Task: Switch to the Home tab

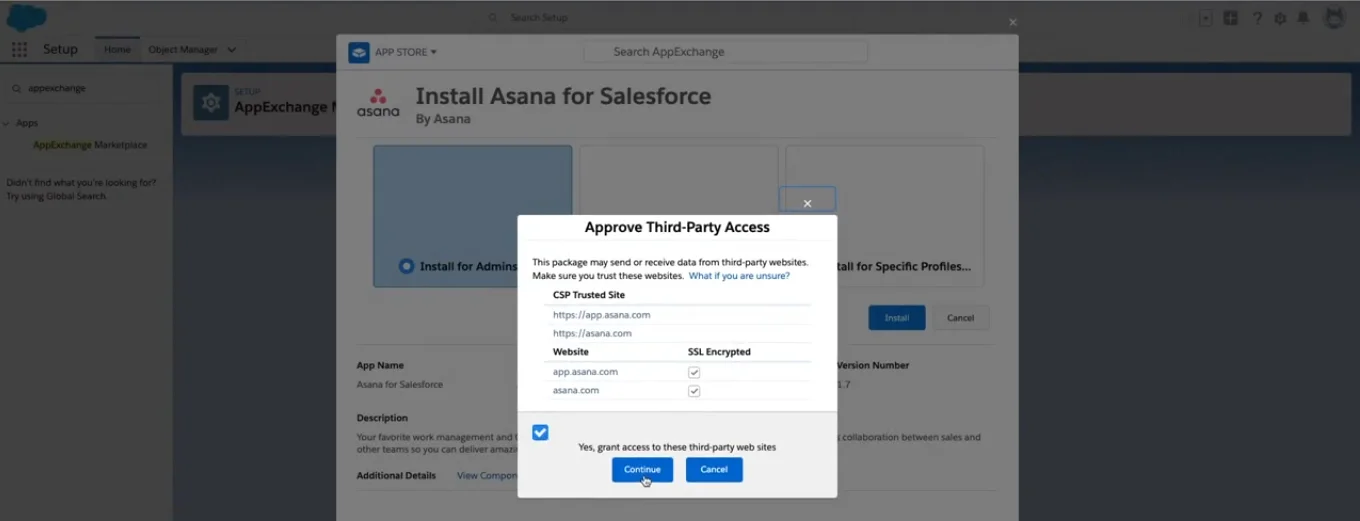Action: point(117,50)
